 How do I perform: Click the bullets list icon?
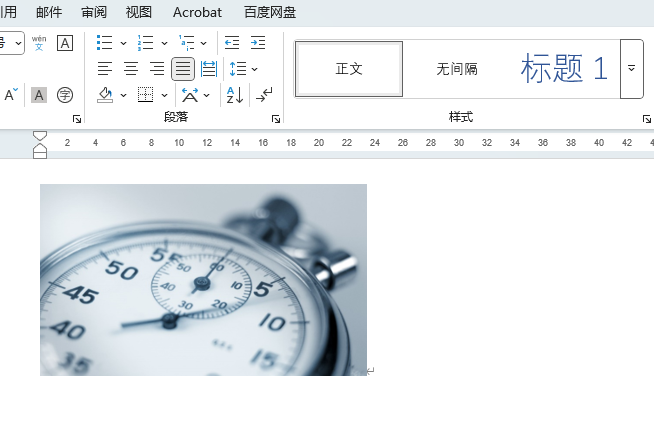click(x=104, y=43)
